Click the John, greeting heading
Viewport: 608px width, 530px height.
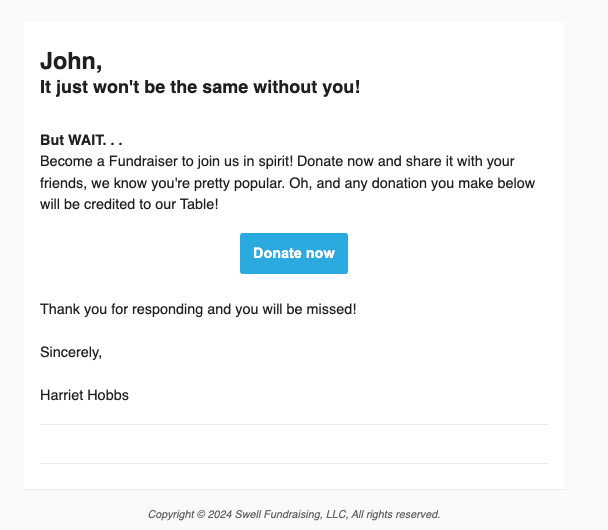tap(71, 61)
